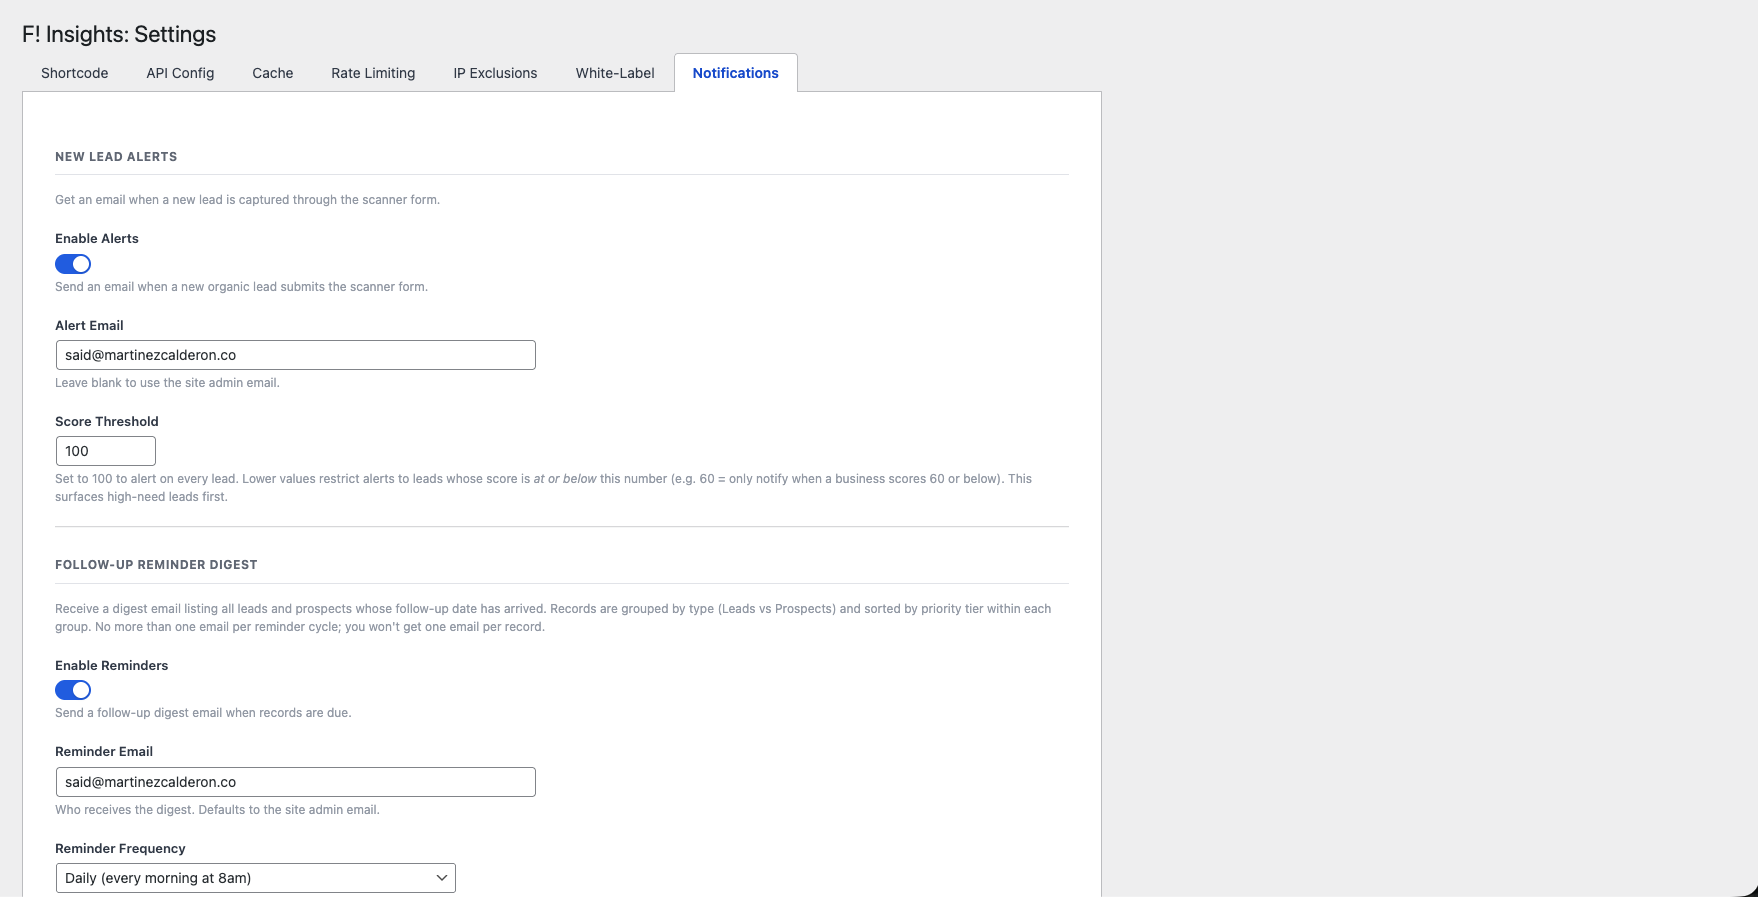Viewport: 1758px width, 897px height.
Task: Select the Notifications tab
Action: point(736,73)
